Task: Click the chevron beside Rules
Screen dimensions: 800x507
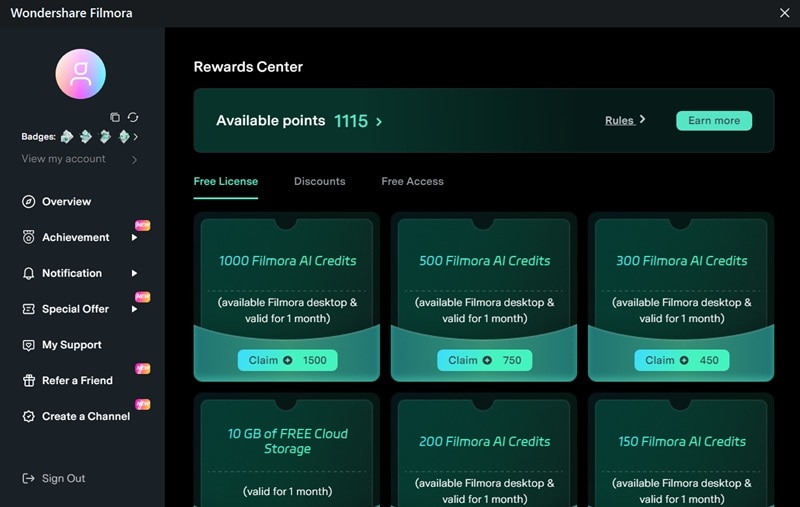Action: click(642, 119)
